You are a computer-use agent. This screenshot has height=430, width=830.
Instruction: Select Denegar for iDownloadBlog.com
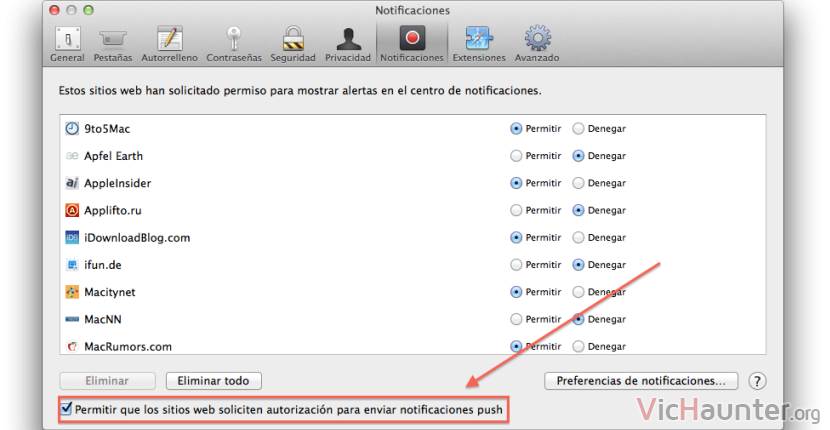[578, 238]
